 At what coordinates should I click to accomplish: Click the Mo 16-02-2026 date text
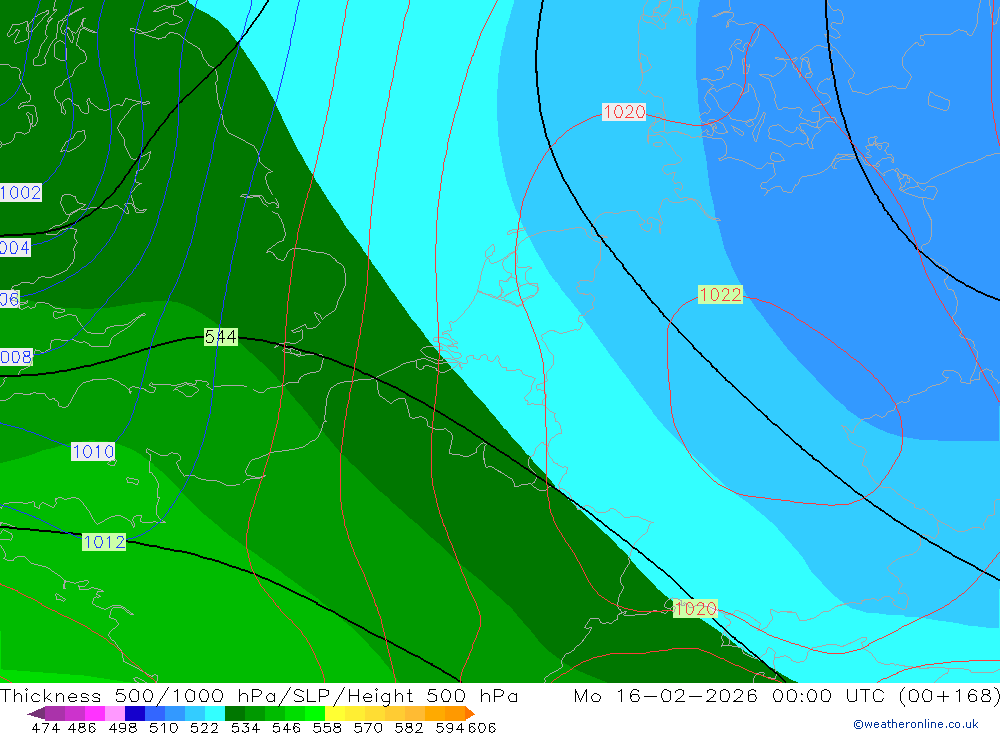(666, 695)
